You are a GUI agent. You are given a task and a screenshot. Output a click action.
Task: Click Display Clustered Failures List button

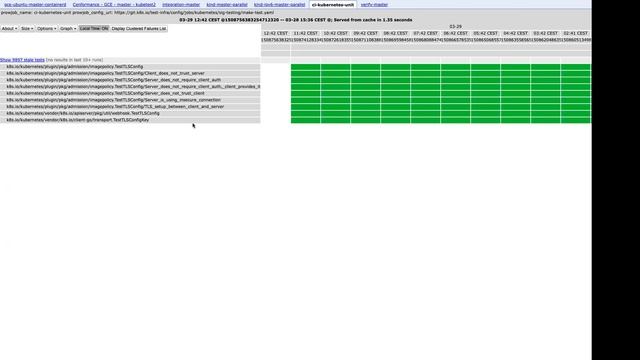[139, 29]
